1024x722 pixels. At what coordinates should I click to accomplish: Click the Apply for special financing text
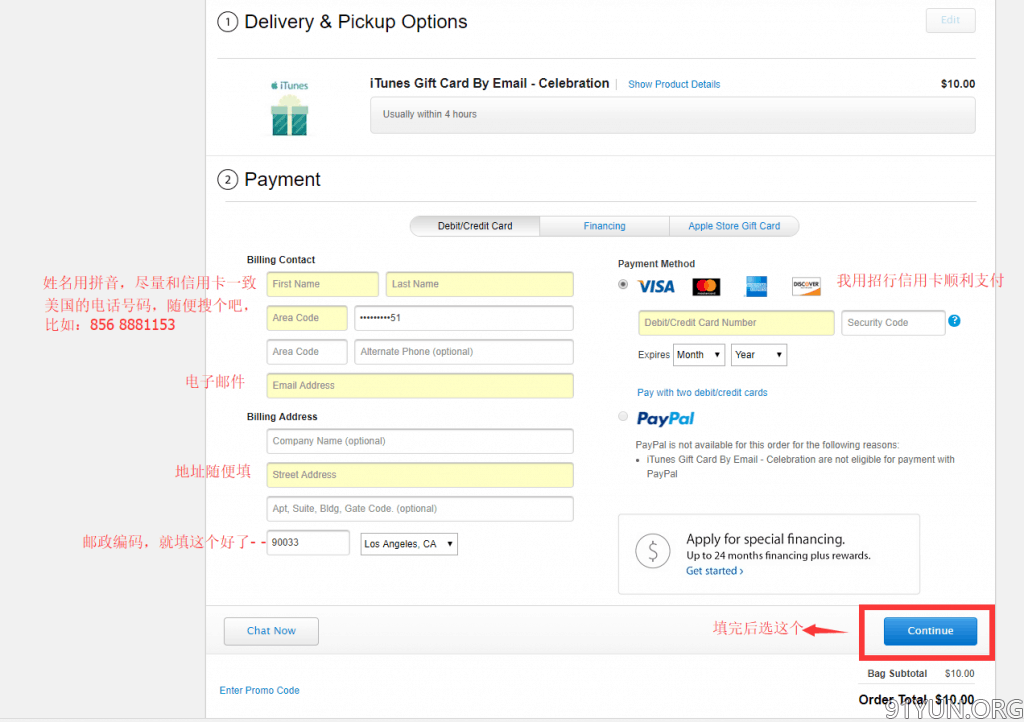coord(765,539)
